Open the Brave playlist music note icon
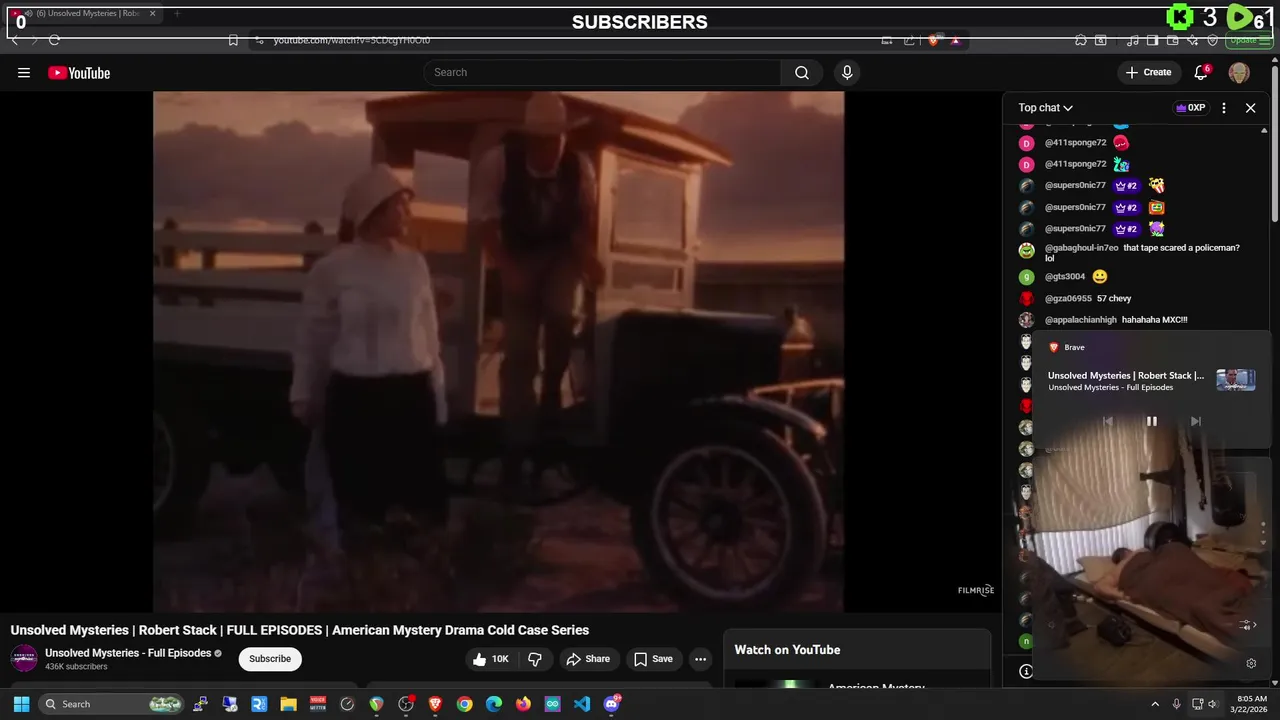Viewport: 1280px width, 720px height. click(1133, 40)
